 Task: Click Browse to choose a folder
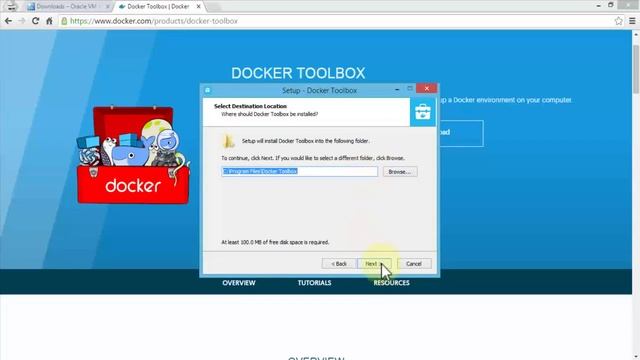(x=400, y=172)
